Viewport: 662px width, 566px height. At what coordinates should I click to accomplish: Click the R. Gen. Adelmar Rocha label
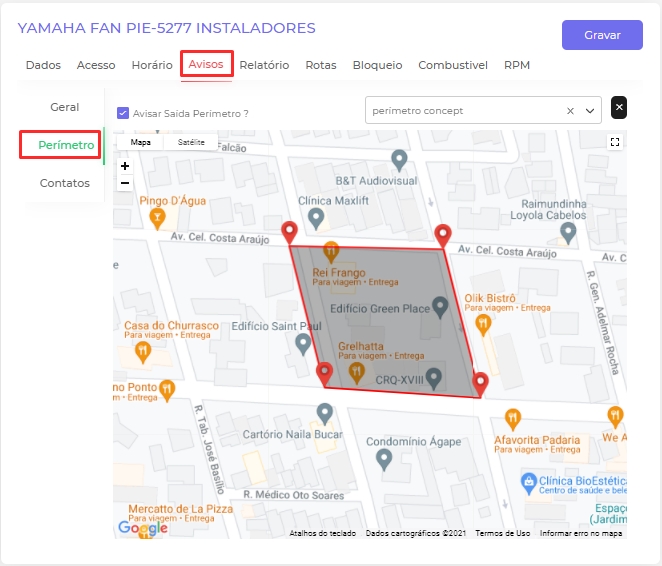tap(603, 322)
